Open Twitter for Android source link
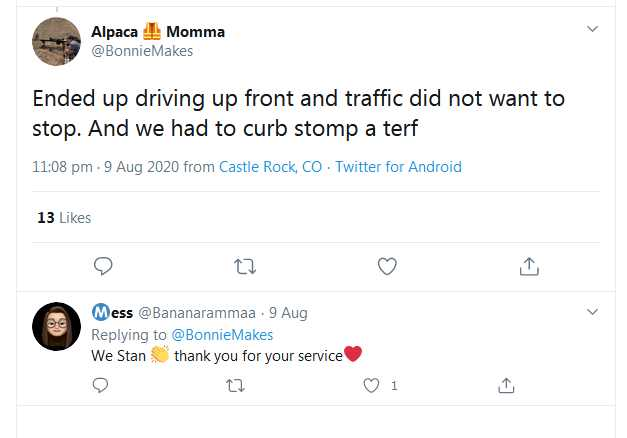 [398, 167]
